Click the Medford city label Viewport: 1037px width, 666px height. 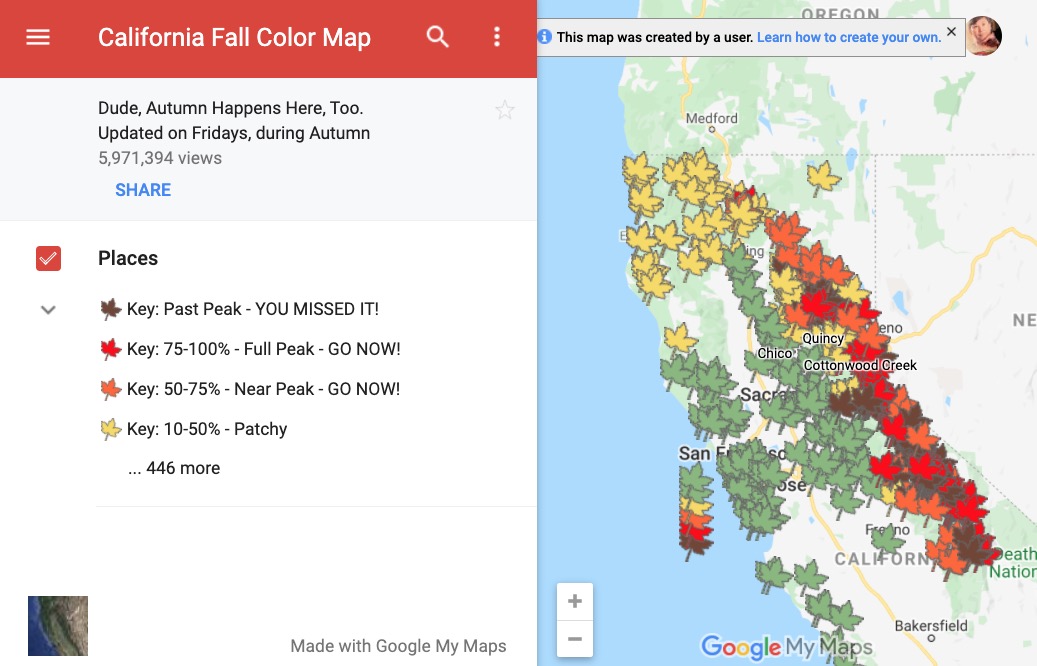click(x=712, y=118)
